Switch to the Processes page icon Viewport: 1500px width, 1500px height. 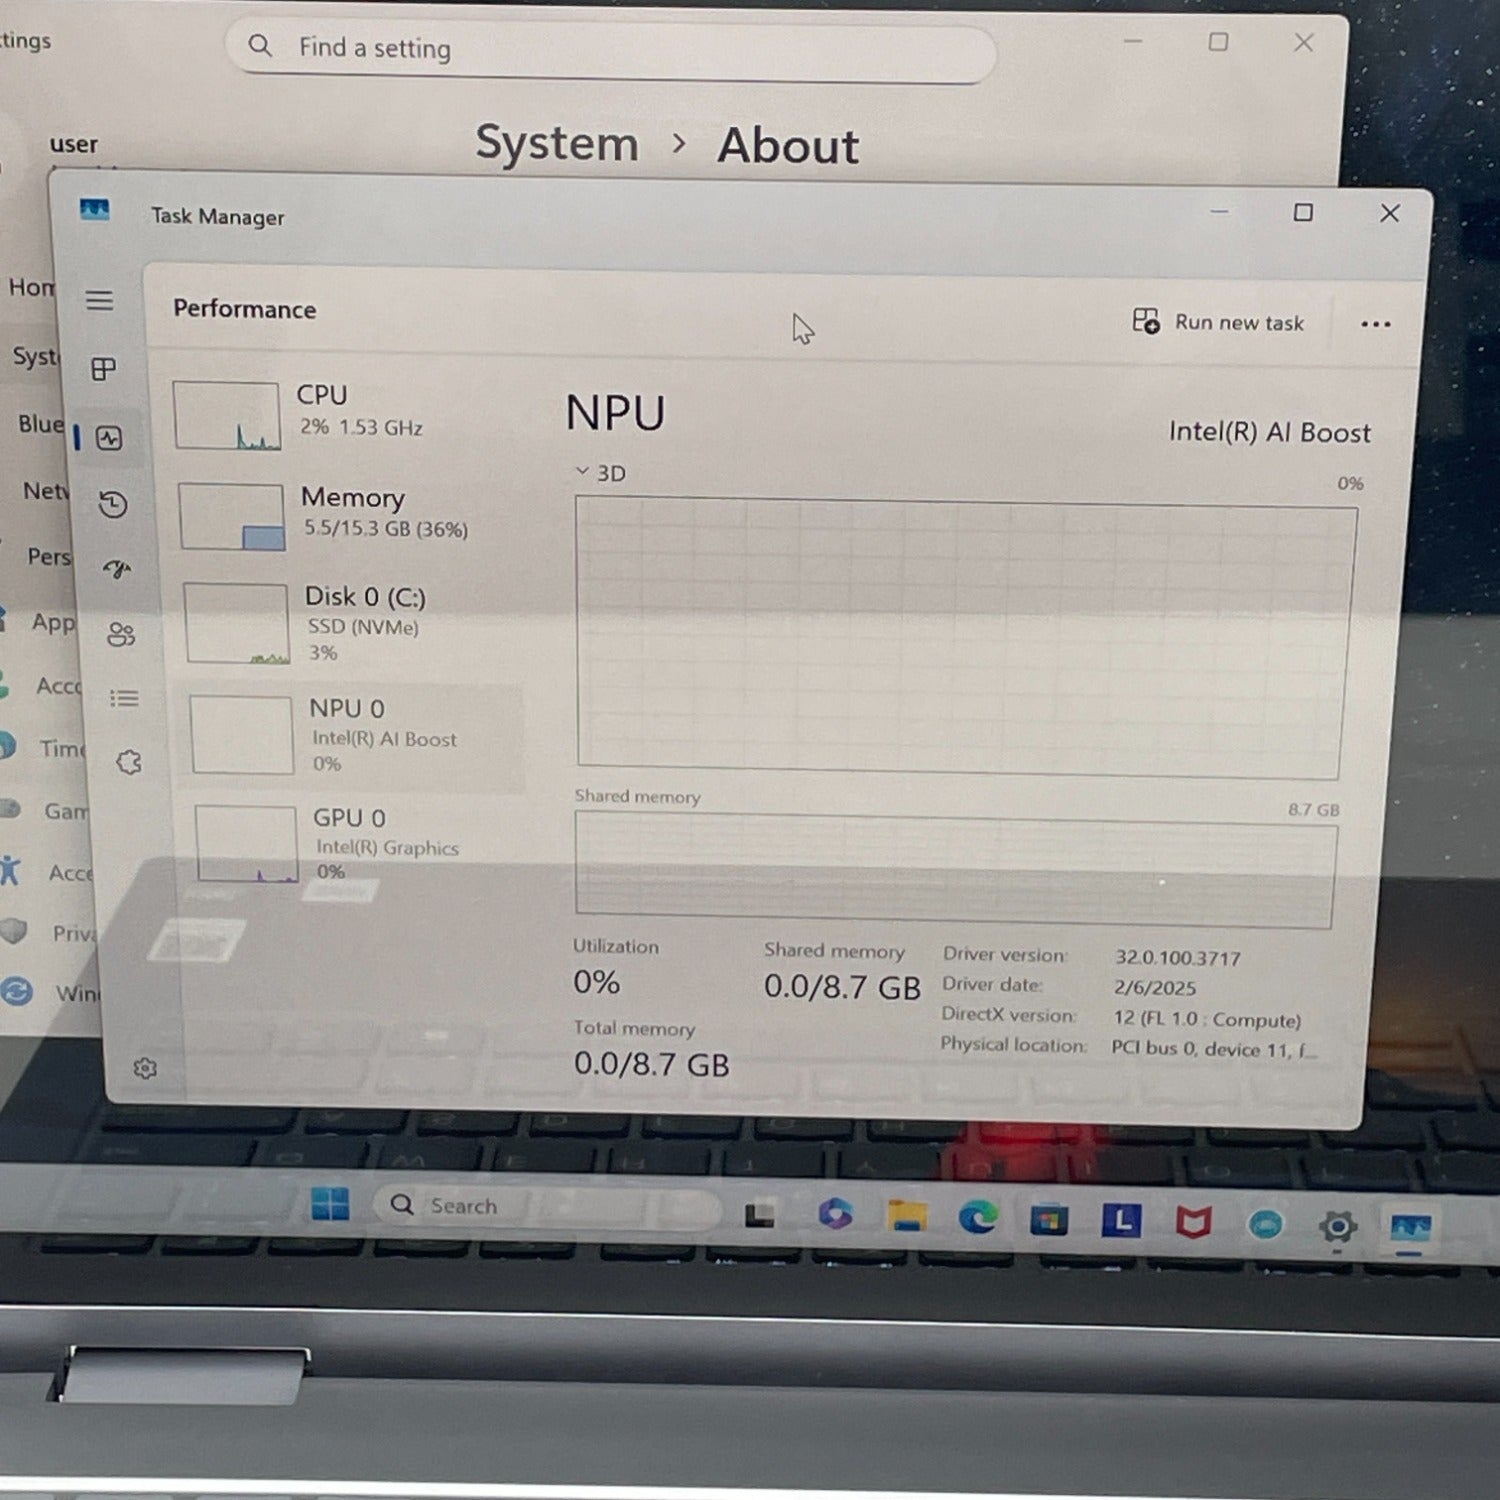point(103,369)
